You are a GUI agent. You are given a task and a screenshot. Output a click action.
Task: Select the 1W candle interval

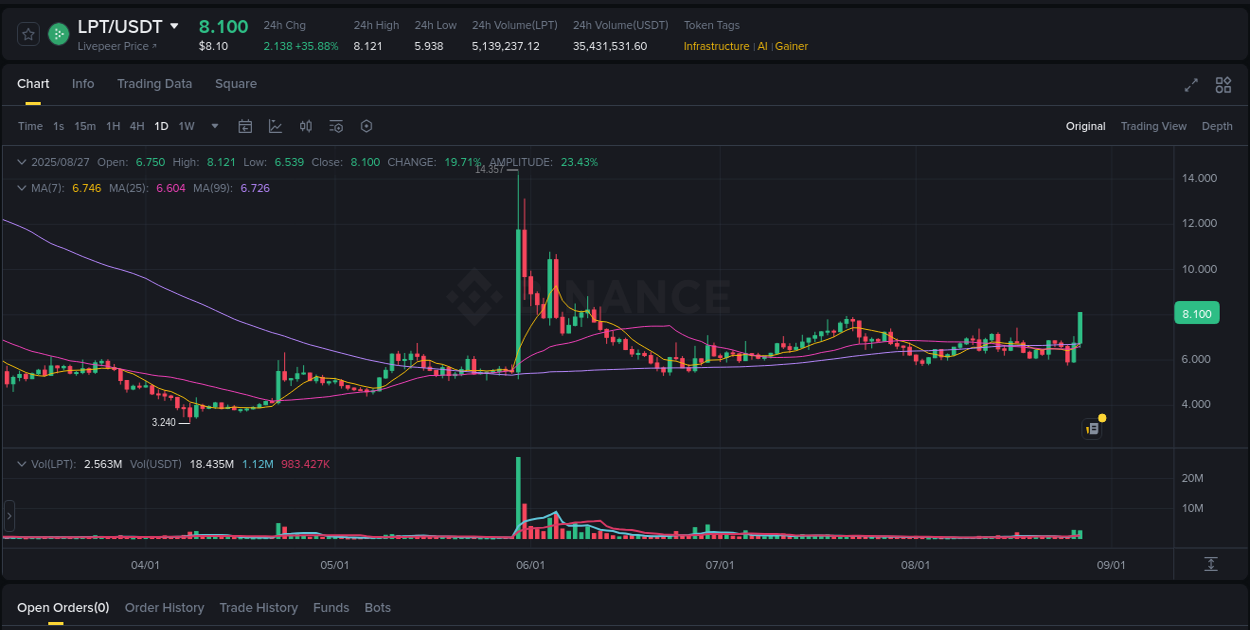(x=186, y=126)
